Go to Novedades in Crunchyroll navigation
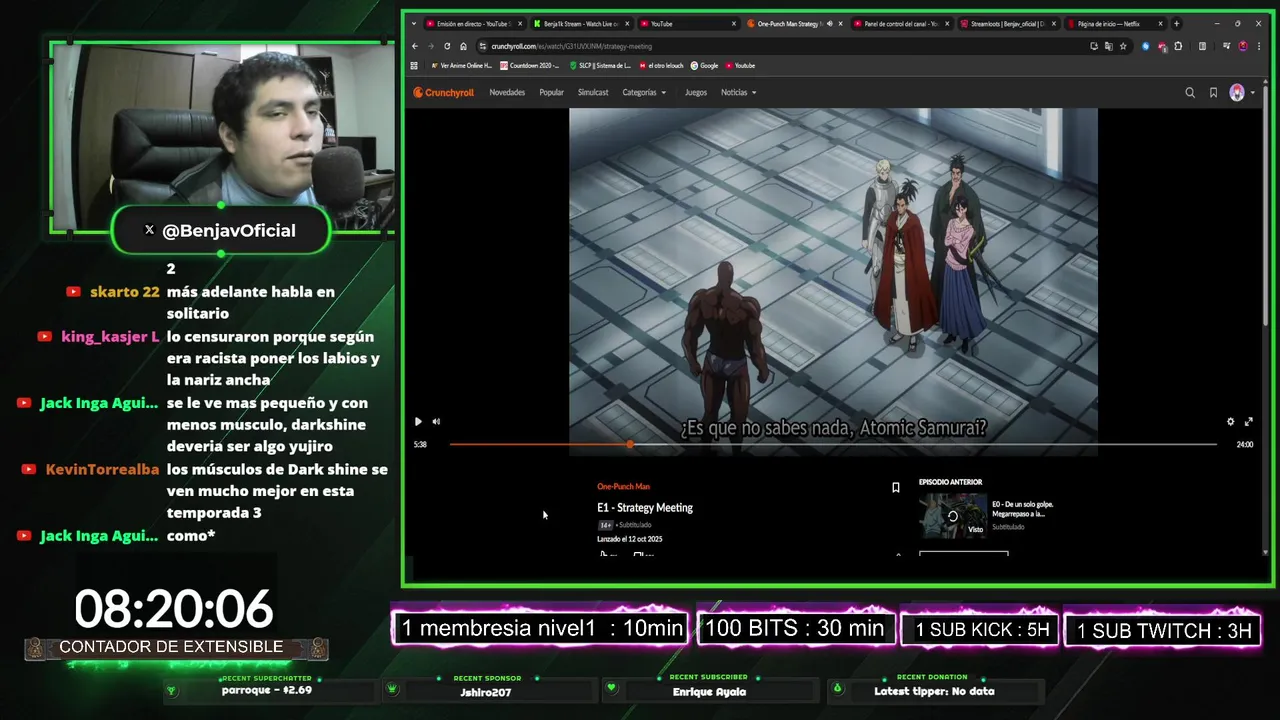 (x=507, y=92)
